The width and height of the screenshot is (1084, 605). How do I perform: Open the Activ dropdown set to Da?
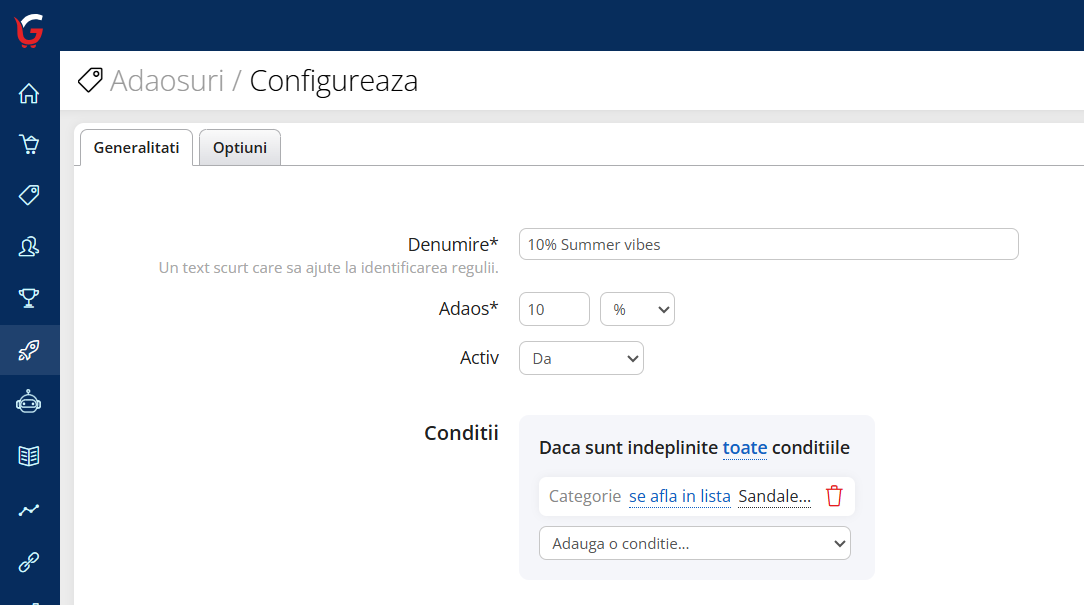pyautogui.click(x=581, y=358)
